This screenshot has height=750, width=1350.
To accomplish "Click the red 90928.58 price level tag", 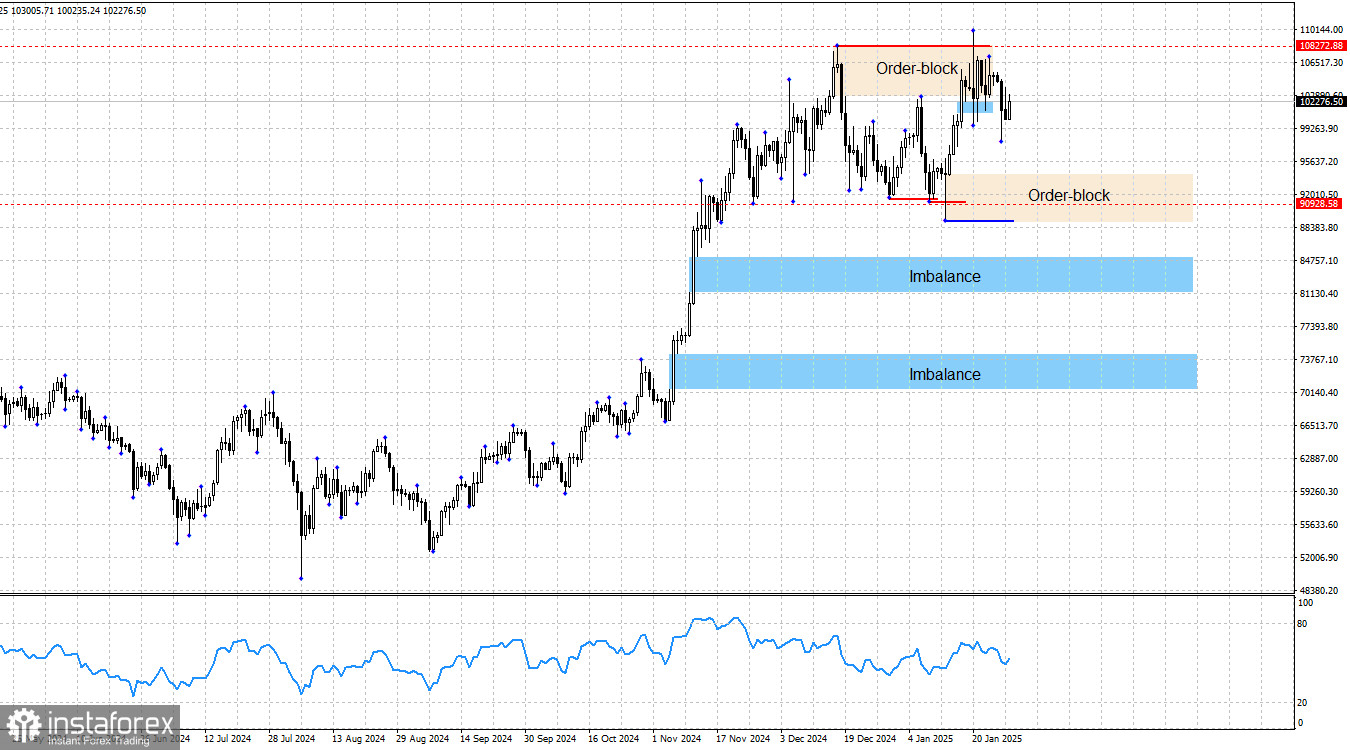I will pos(1318,204).
